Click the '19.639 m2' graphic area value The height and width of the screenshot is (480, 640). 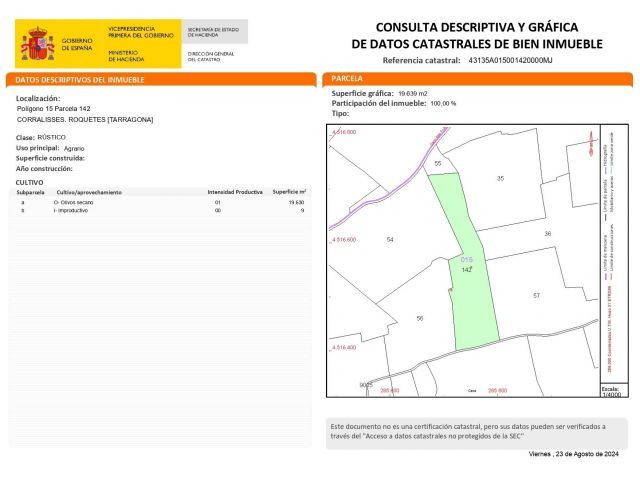tap(413, 93)
